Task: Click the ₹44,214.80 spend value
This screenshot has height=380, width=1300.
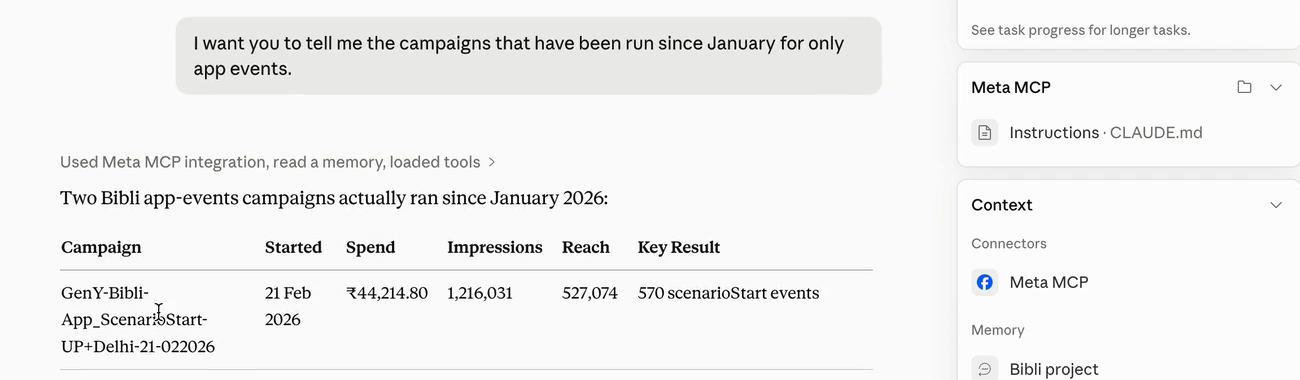Action: pos(387,293)
